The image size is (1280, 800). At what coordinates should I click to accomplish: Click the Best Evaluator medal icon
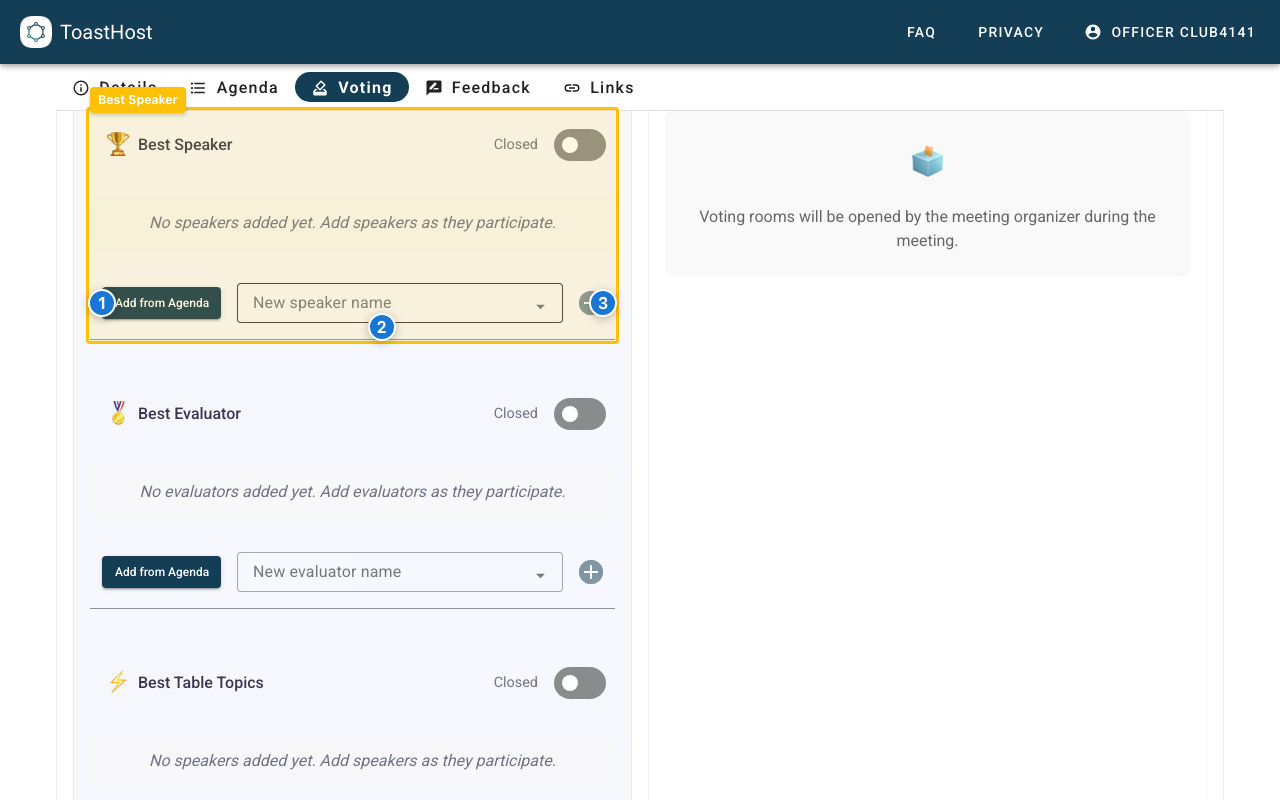118,413
